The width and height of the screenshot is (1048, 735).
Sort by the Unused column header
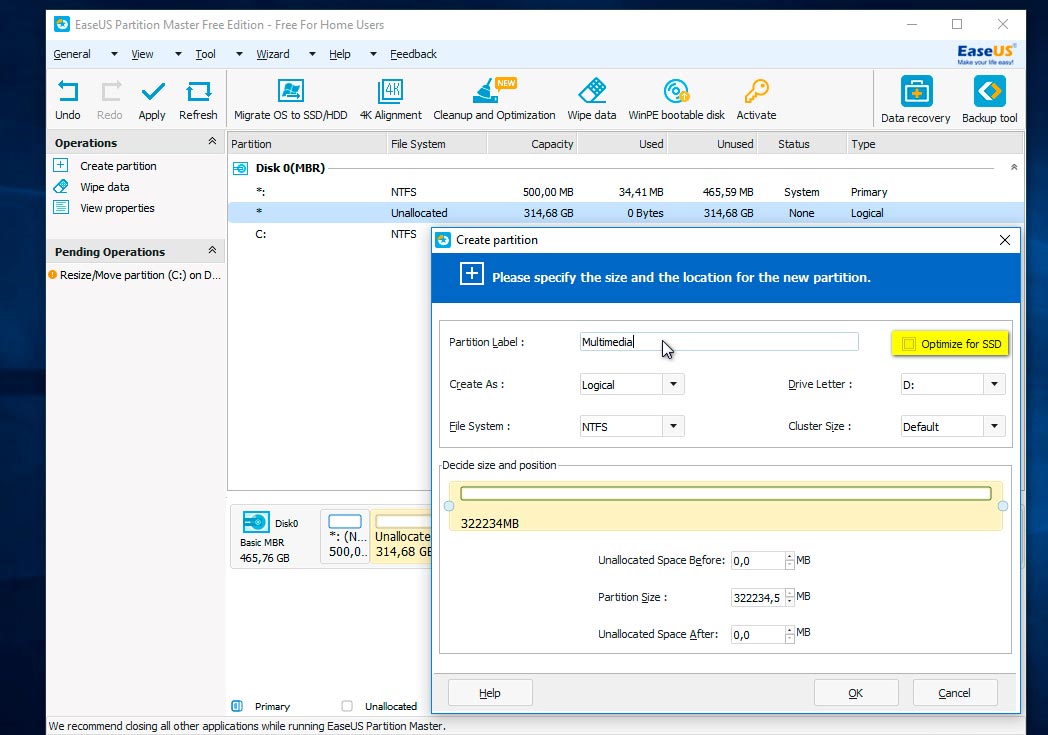[x=712, y=144]
